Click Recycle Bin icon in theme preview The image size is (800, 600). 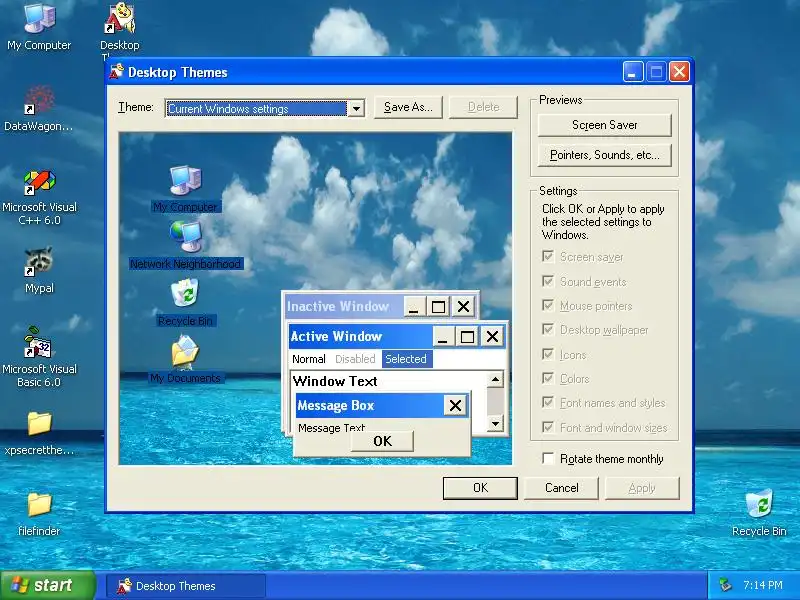point(185,293)
